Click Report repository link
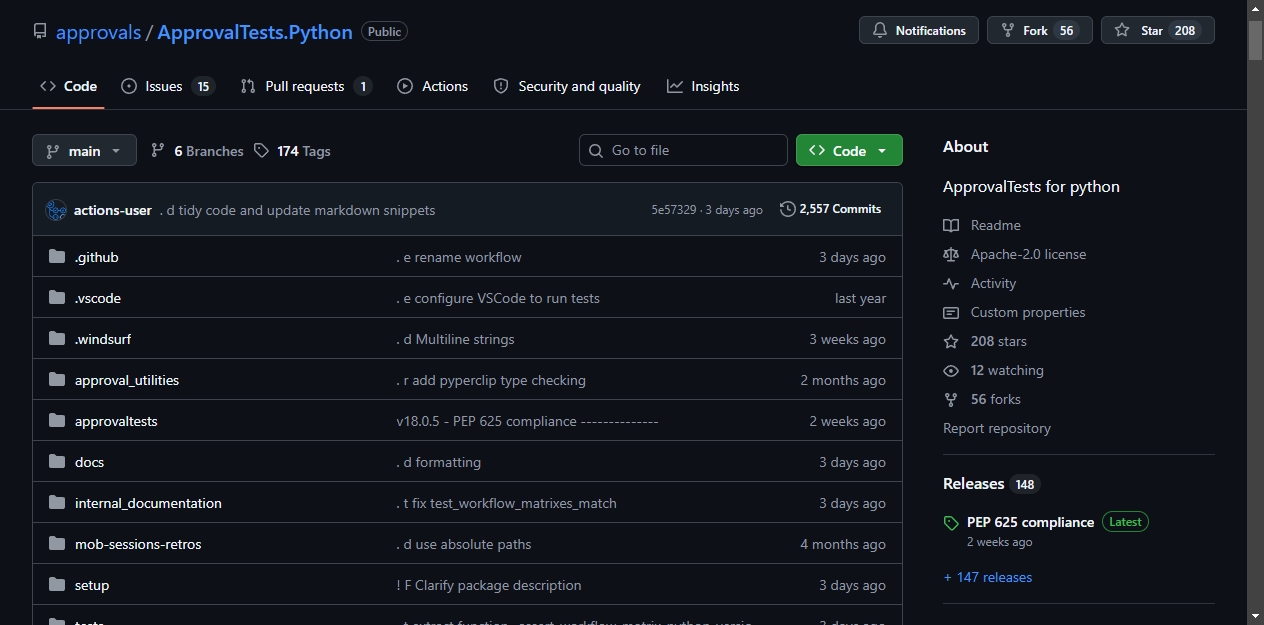 click(997, 428)
